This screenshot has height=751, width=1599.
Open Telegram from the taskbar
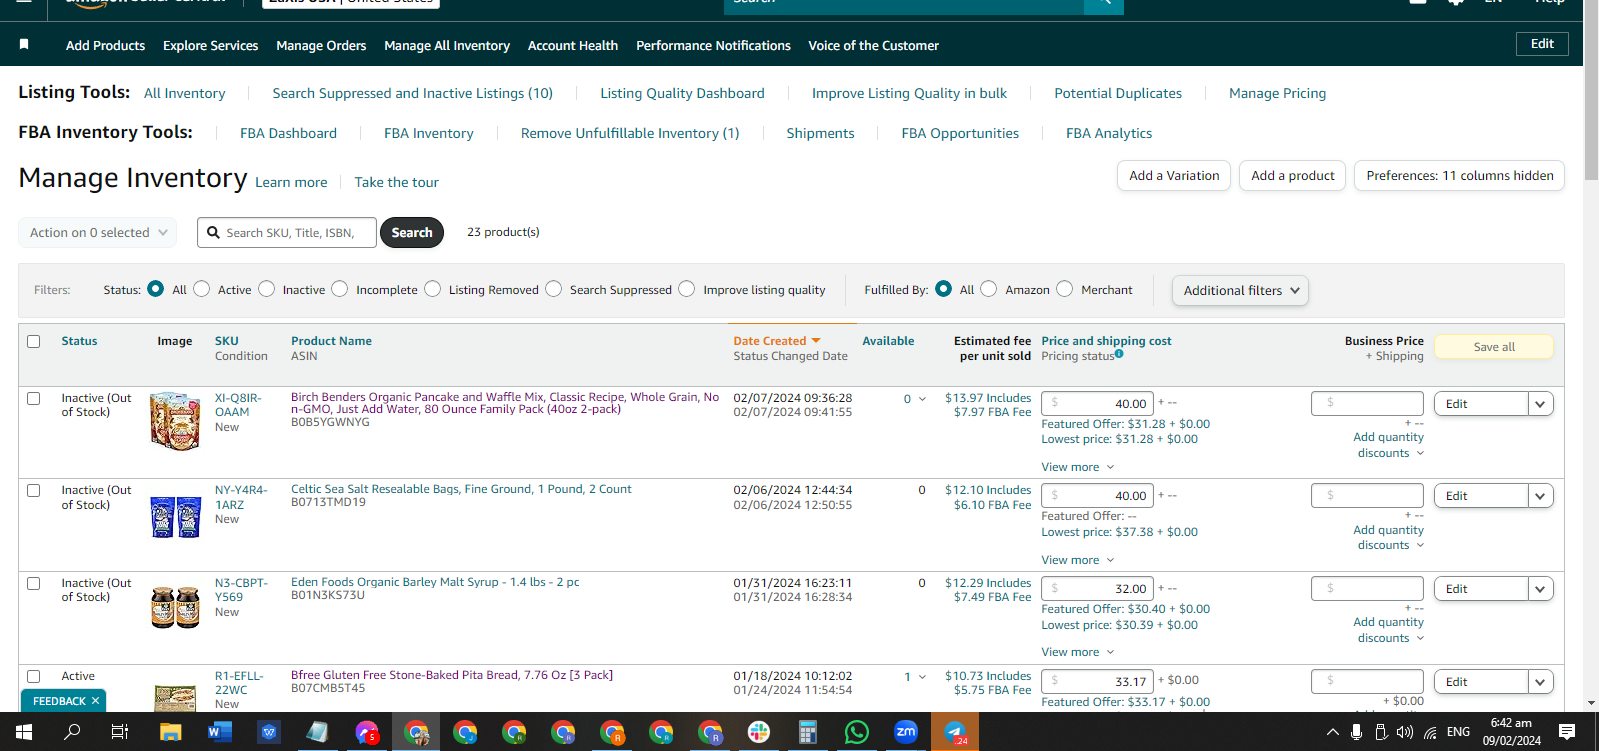[955, 732]
